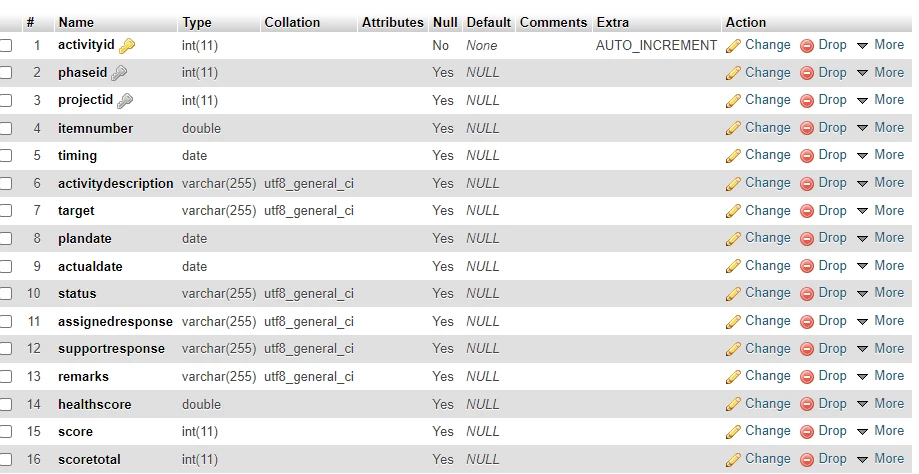Click the Name column header
This screenshot has height=474, width=919.
tap(76, 22)
